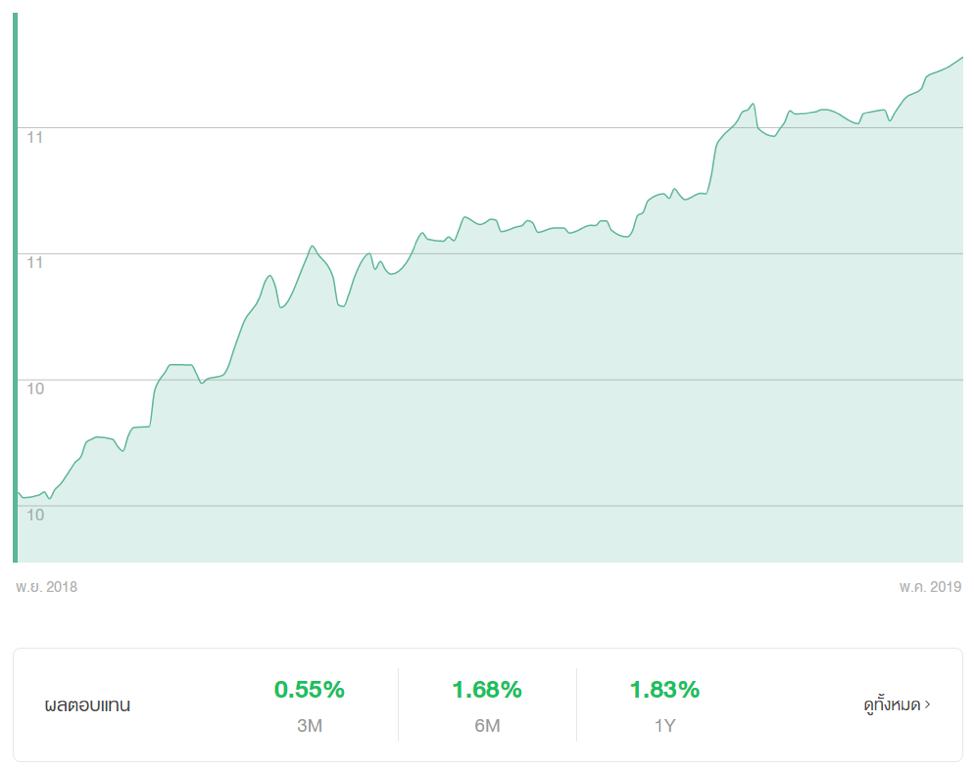Click the chart line's rightmost end point

961,58
